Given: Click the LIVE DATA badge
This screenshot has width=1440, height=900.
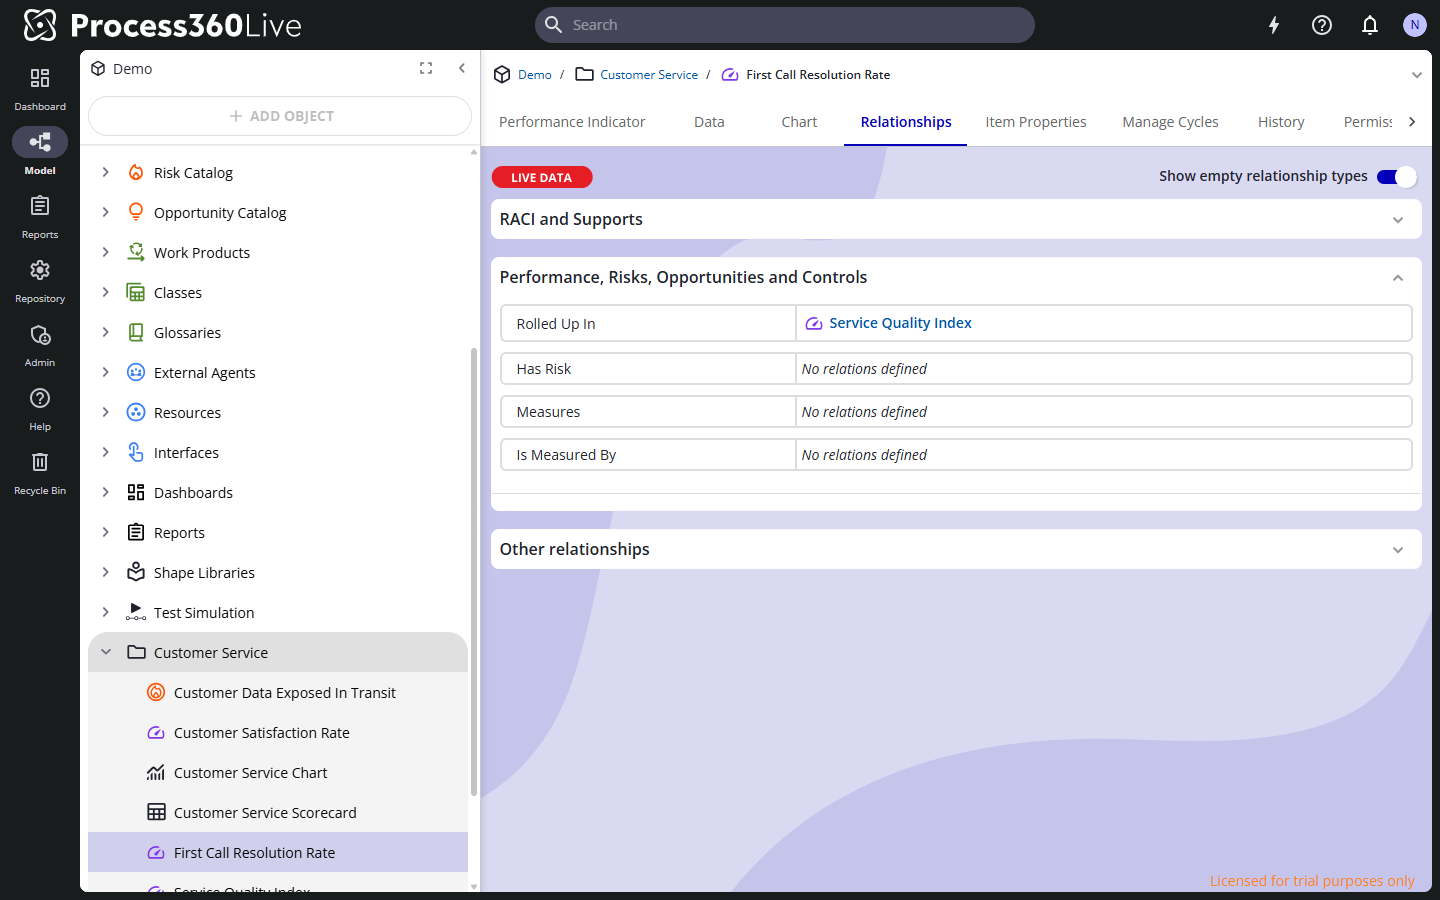Looking at the screenshot, I should [542, 177].
